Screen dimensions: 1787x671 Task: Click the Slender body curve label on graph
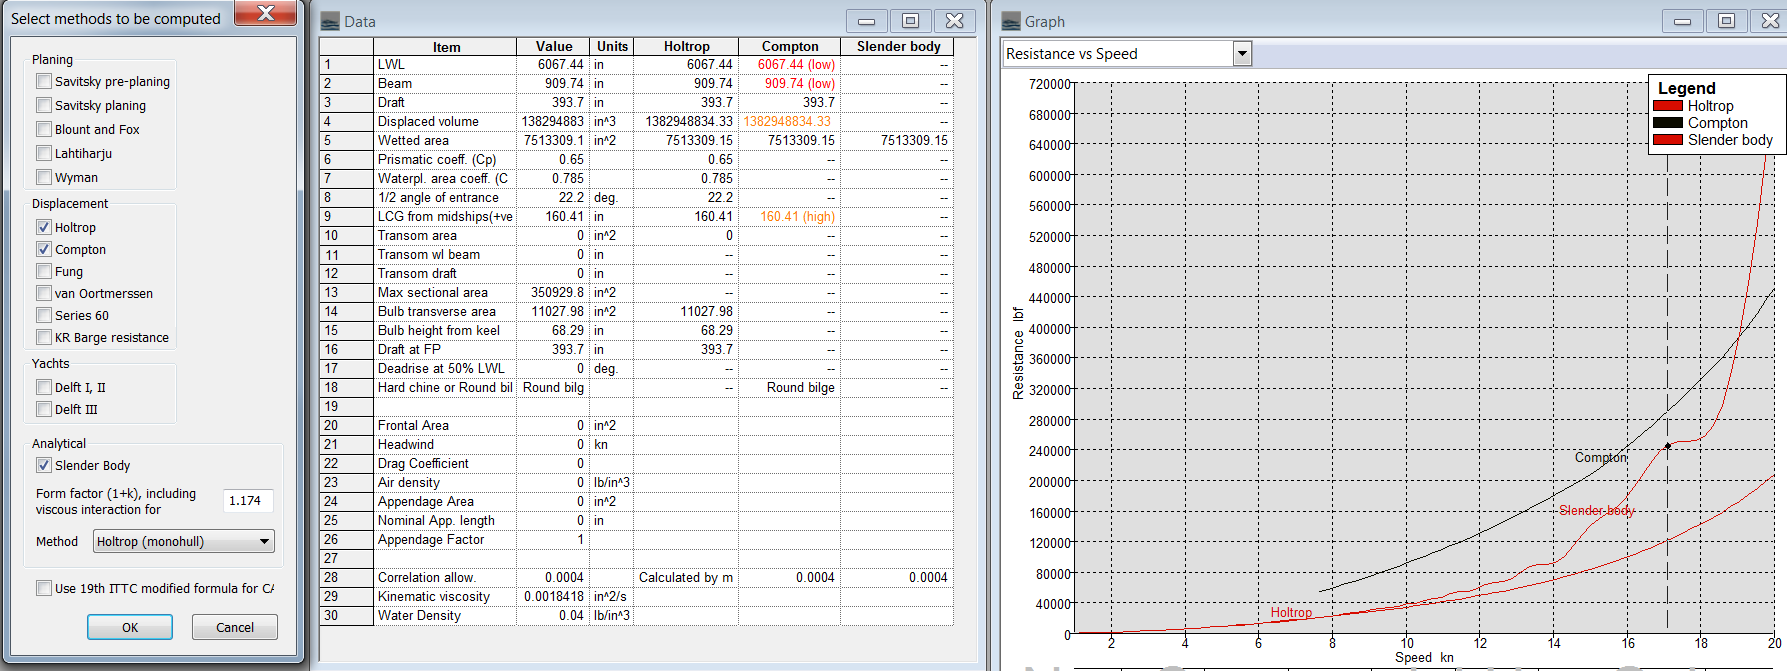(x=1596, y=510)
